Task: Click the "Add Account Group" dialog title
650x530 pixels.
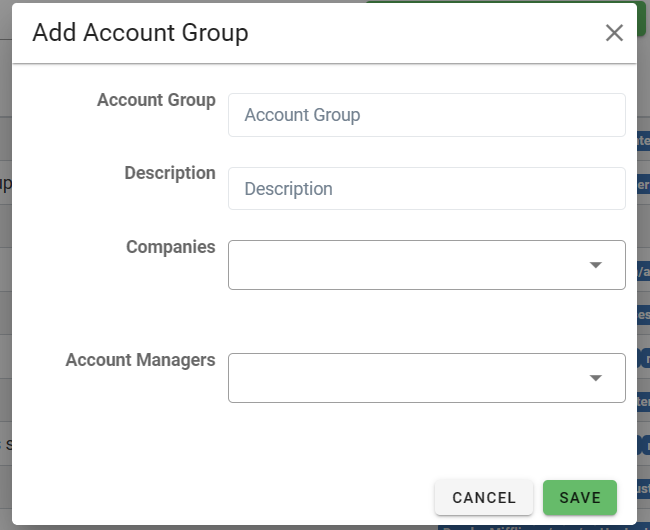Action: [x=140, y=33]
